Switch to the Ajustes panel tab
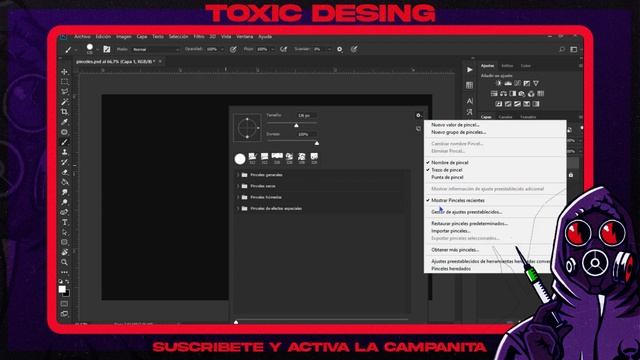 [x=487, y=66]
